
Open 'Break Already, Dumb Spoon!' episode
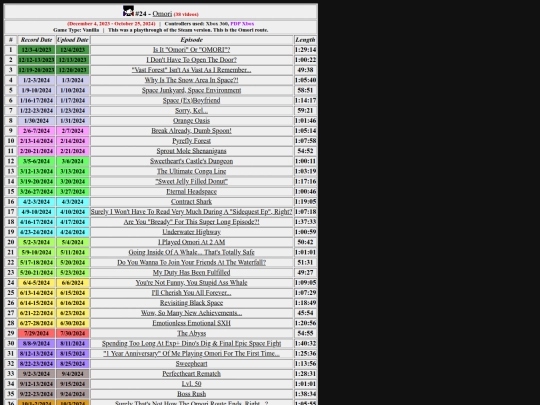[x=191, y=131]
